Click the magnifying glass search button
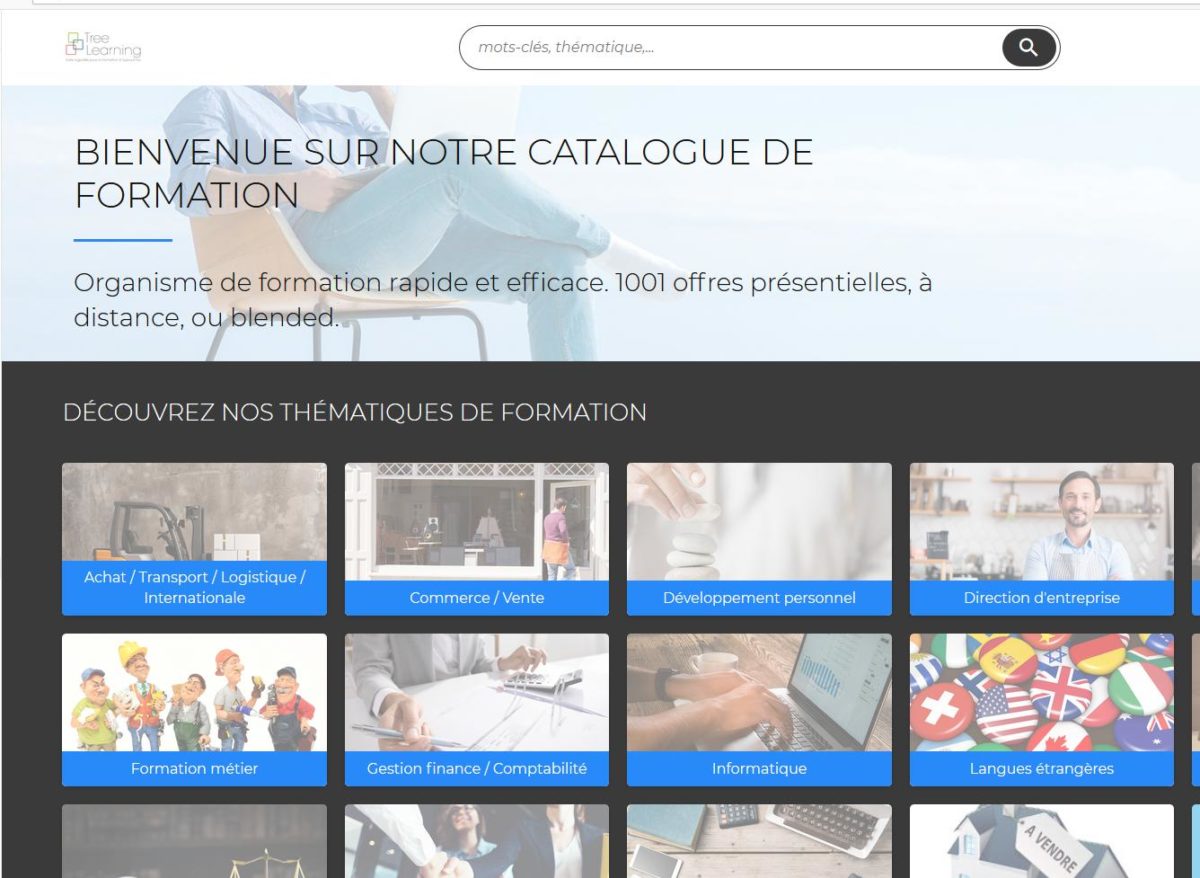The height and width of the screenshot is (878, 1200). [1028, 47]
